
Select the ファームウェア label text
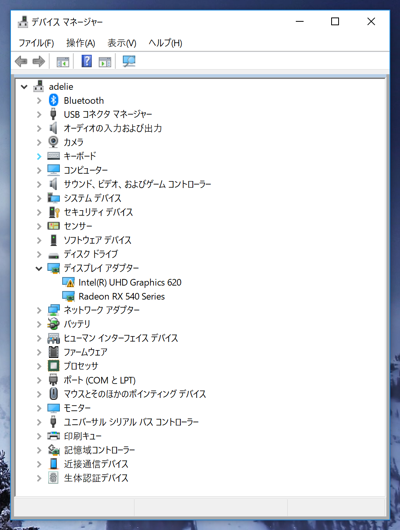tap(86, 352)
